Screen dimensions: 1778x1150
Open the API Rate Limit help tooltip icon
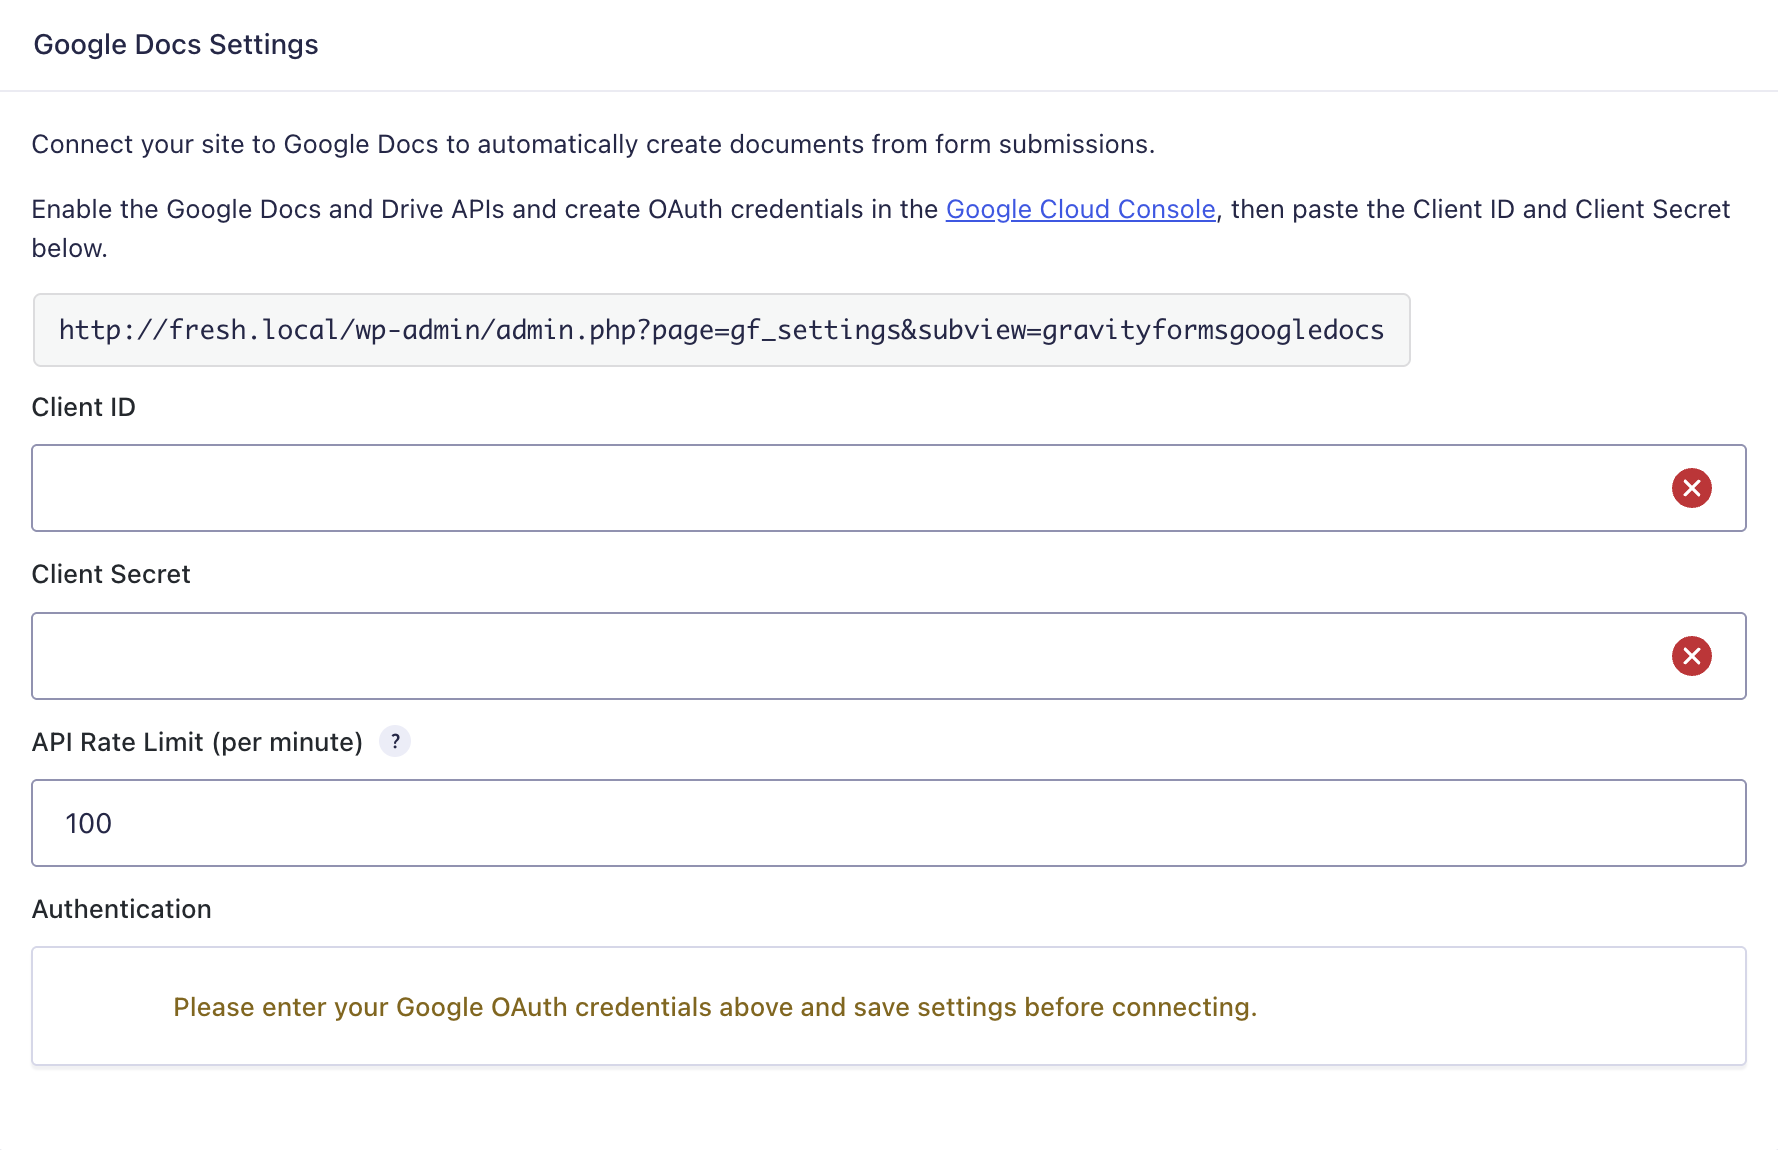click(395, 741)
